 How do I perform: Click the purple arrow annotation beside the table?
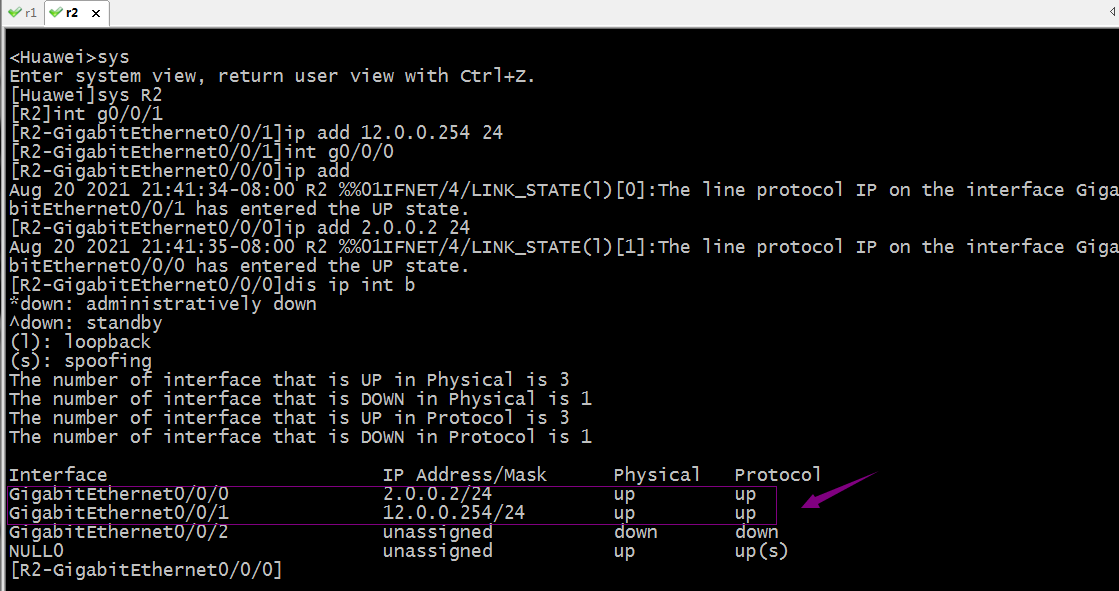839,490
